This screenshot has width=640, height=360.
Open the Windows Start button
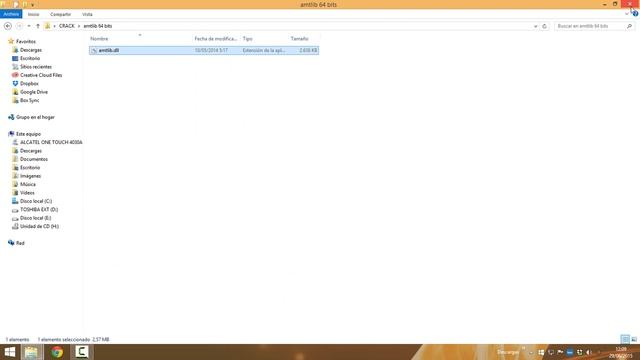click(10, 352)
